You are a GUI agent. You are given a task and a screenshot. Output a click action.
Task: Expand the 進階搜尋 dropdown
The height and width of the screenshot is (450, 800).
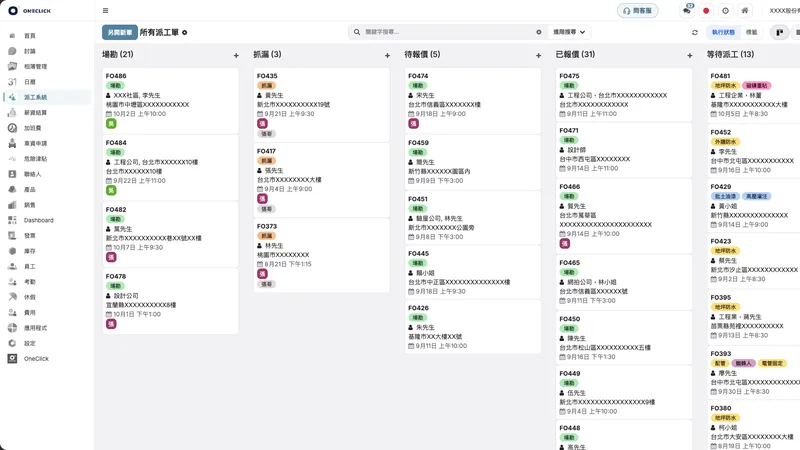[x=569, y=32]
